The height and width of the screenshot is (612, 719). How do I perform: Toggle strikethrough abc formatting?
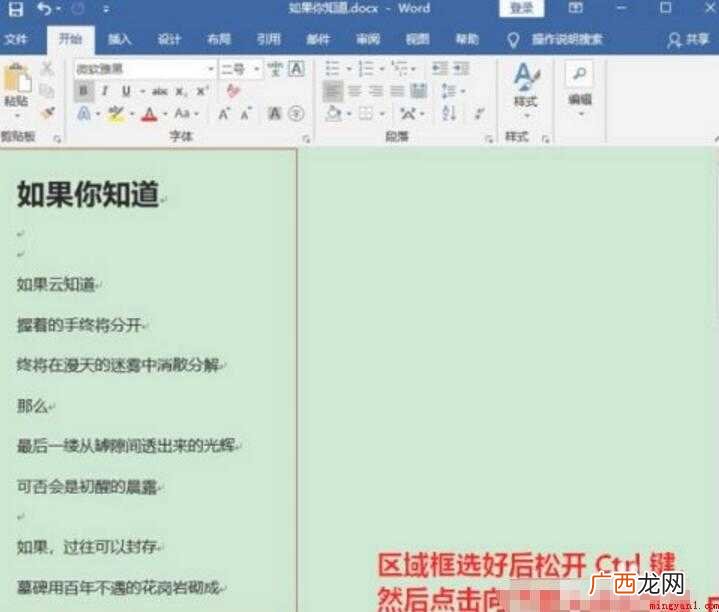159,92
